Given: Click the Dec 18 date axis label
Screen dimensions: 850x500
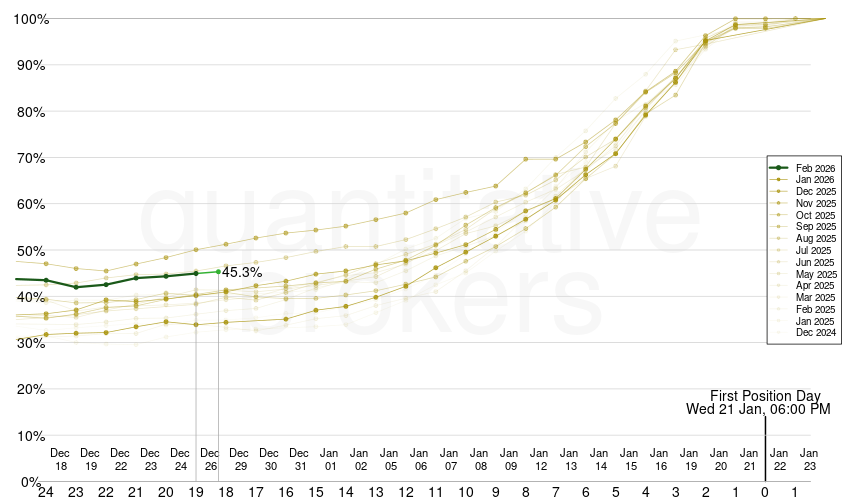Looking at the screenshot, I should [61, 459].
